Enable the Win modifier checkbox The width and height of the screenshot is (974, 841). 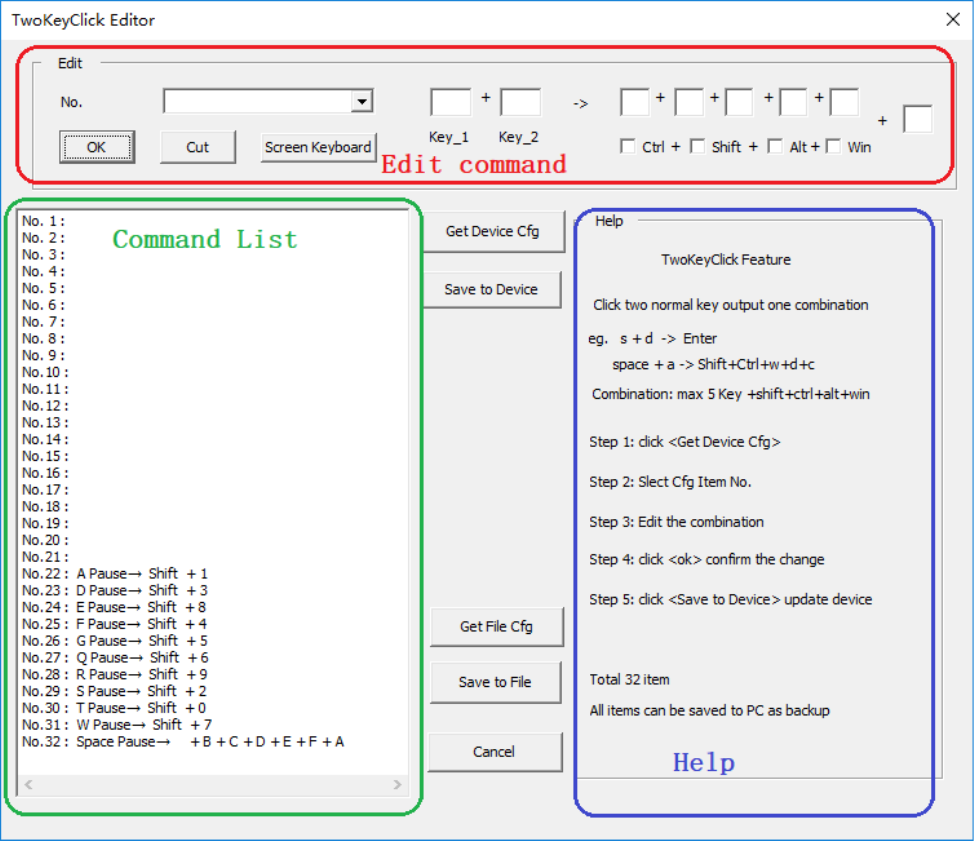point(834,147)
